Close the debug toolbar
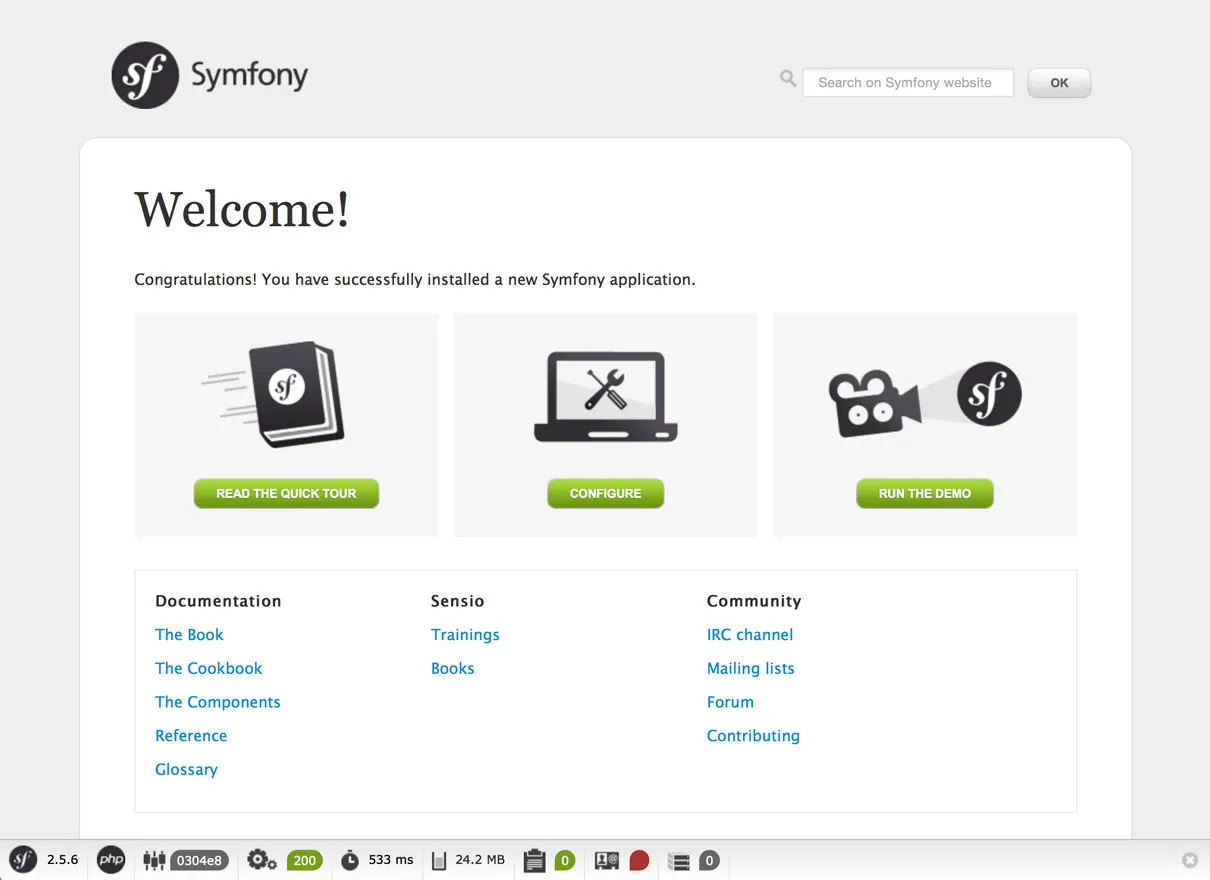The image size is (1210, 880). pos(1190,860)
